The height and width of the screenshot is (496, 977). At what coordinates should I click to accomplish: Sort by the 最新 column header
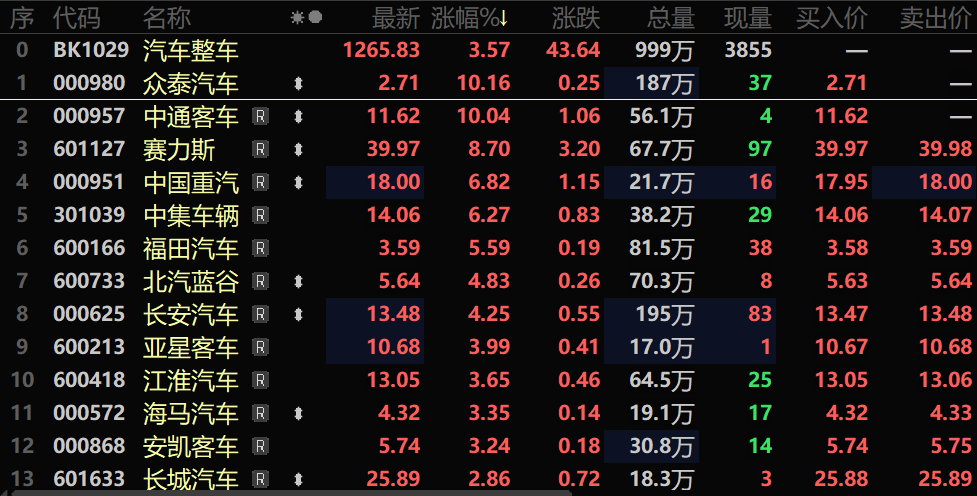pyautogui.click(x=396, y=18)
